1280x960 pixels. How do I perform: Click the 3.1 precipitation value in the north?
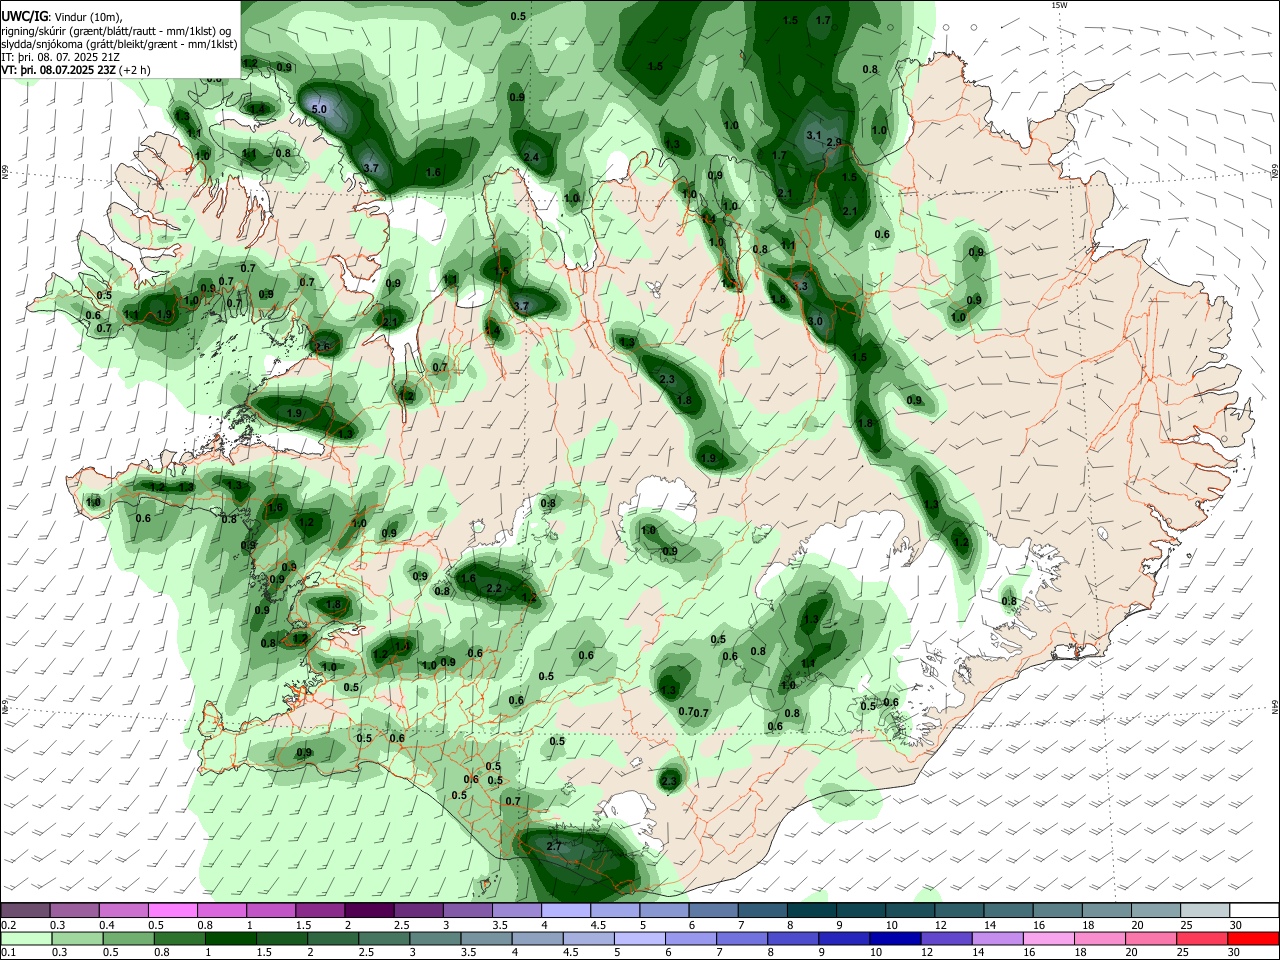click(813, 135)
